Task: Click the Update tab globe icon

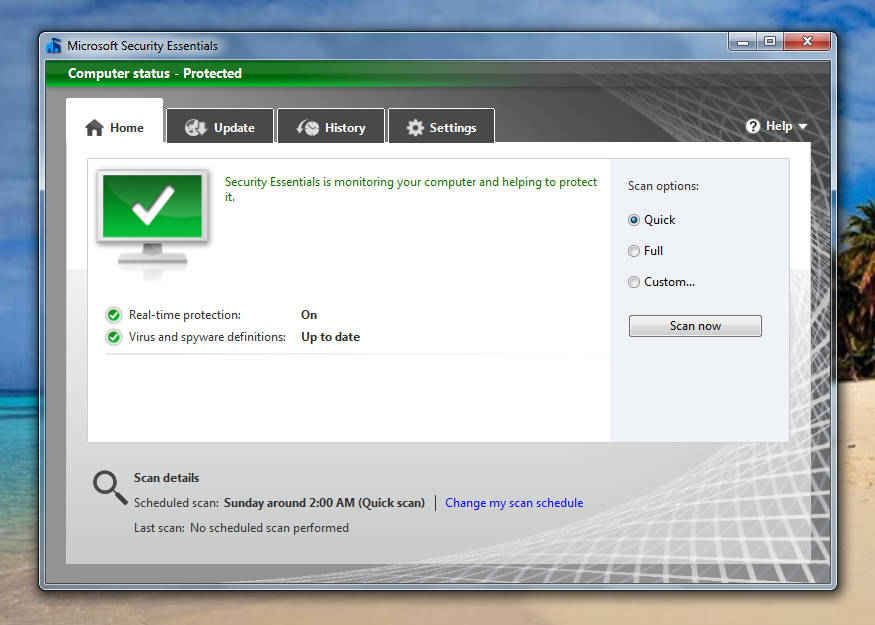Action: 196,126
